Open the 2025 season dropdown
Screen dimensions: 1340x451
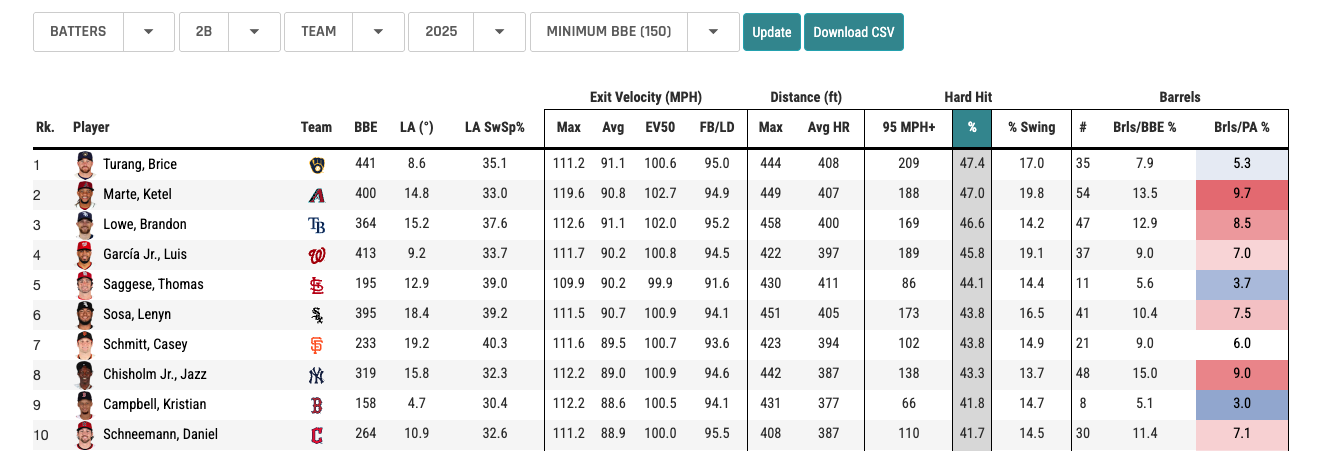tap(466, 32)
